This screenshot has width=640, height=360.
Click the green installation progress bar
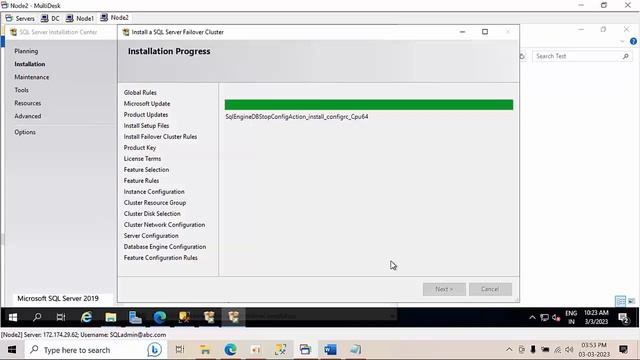click(369, 105)
